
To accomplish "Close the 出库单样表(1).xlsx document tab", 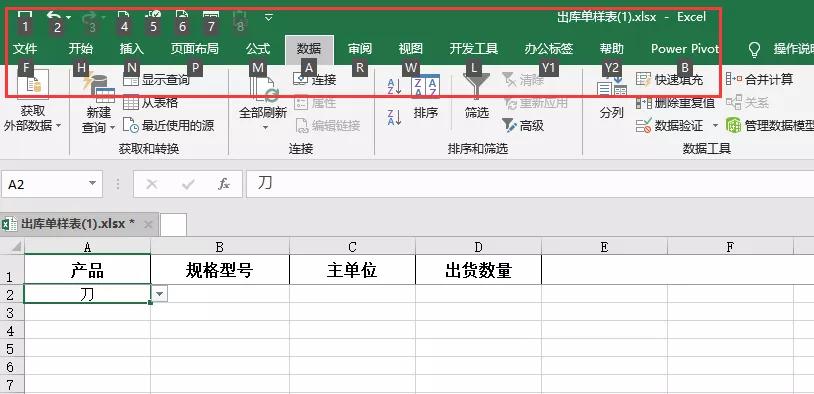I will tap(148, 224).
